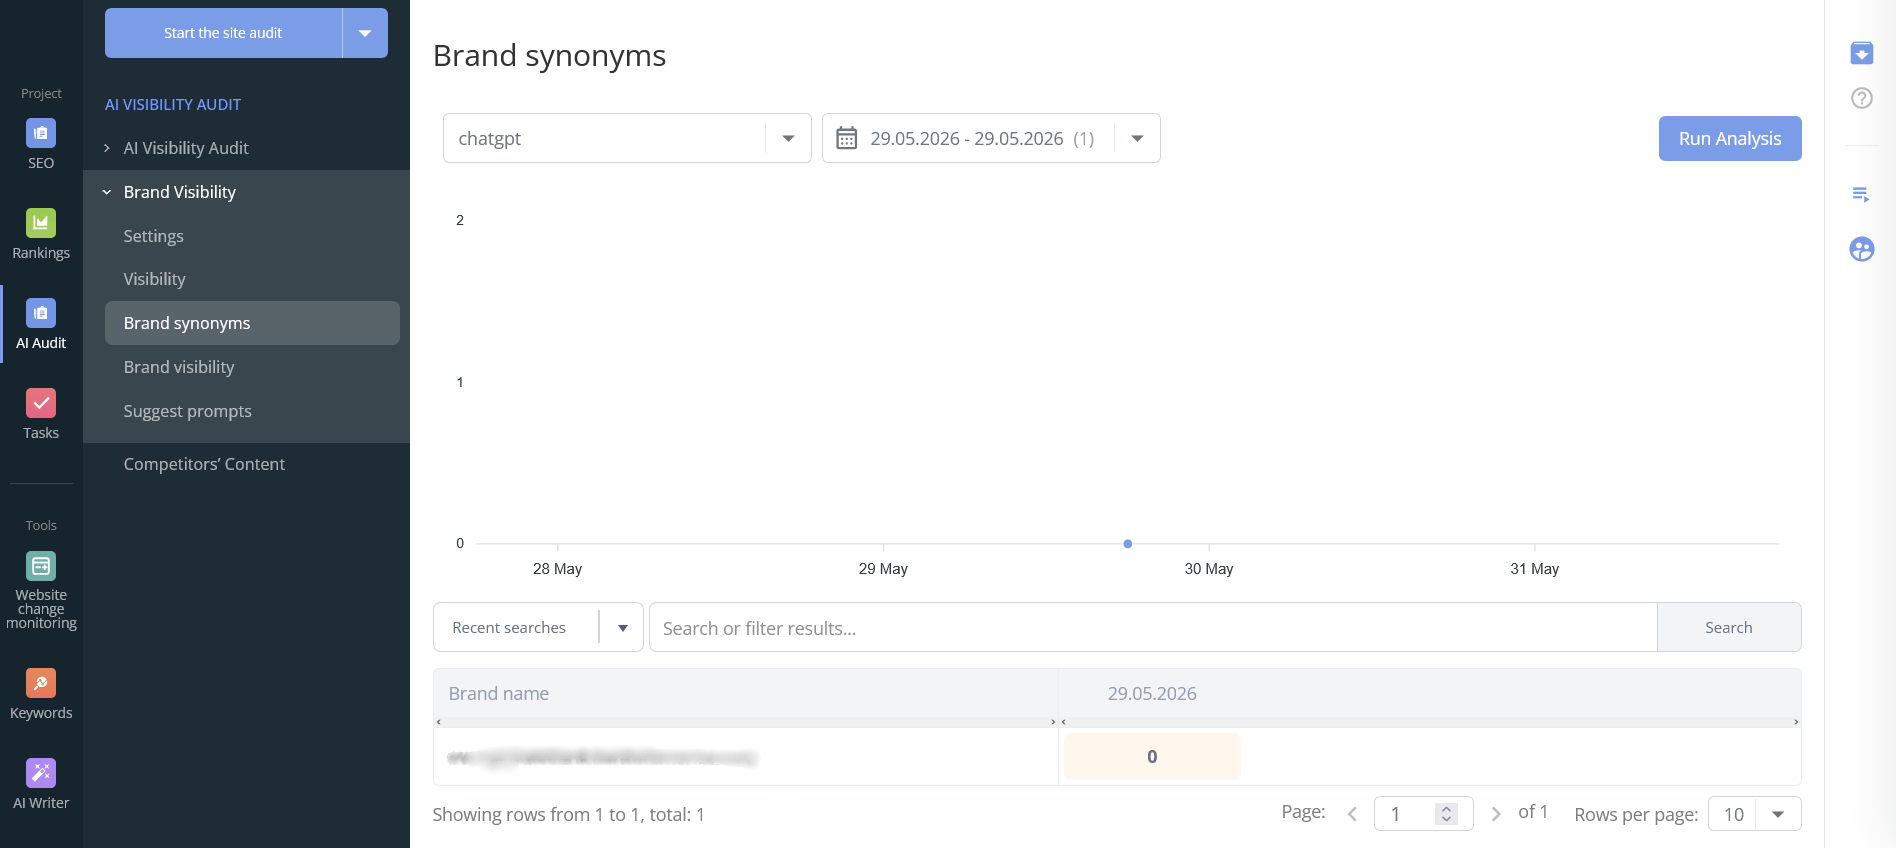Open the SEO project section icon

(41, 133)
